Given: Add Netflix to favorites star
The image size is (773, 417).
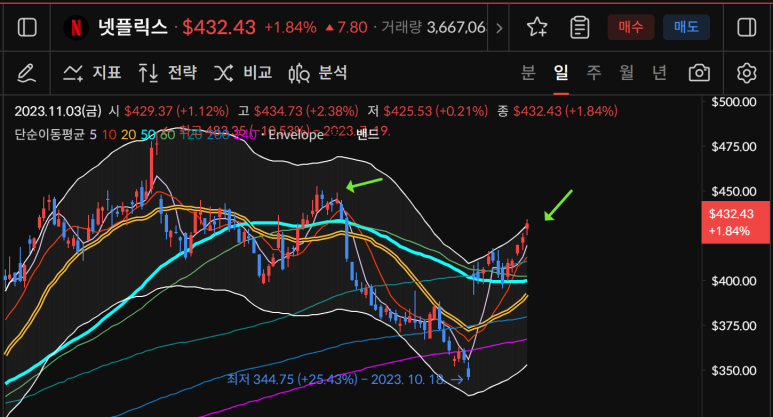Looking at the screenshot, I should tap(537, 27).
